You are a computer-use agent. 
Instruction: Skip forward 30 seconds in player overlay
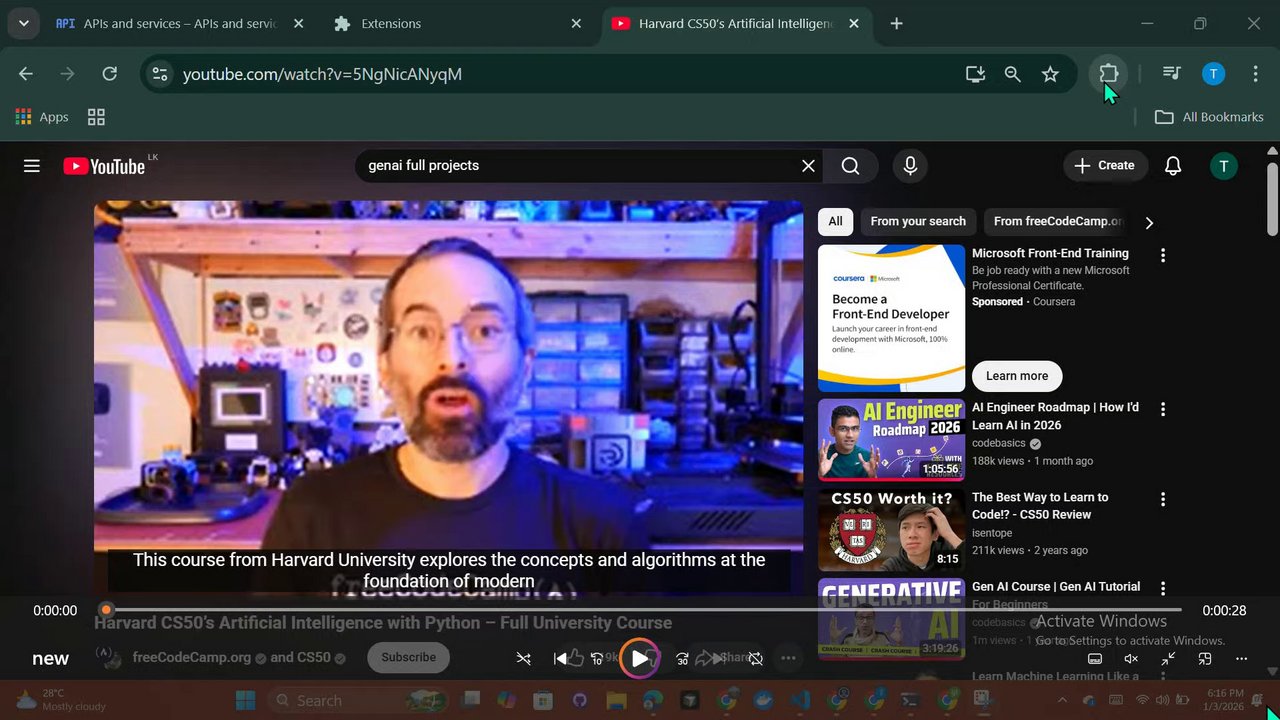(682, 659)
